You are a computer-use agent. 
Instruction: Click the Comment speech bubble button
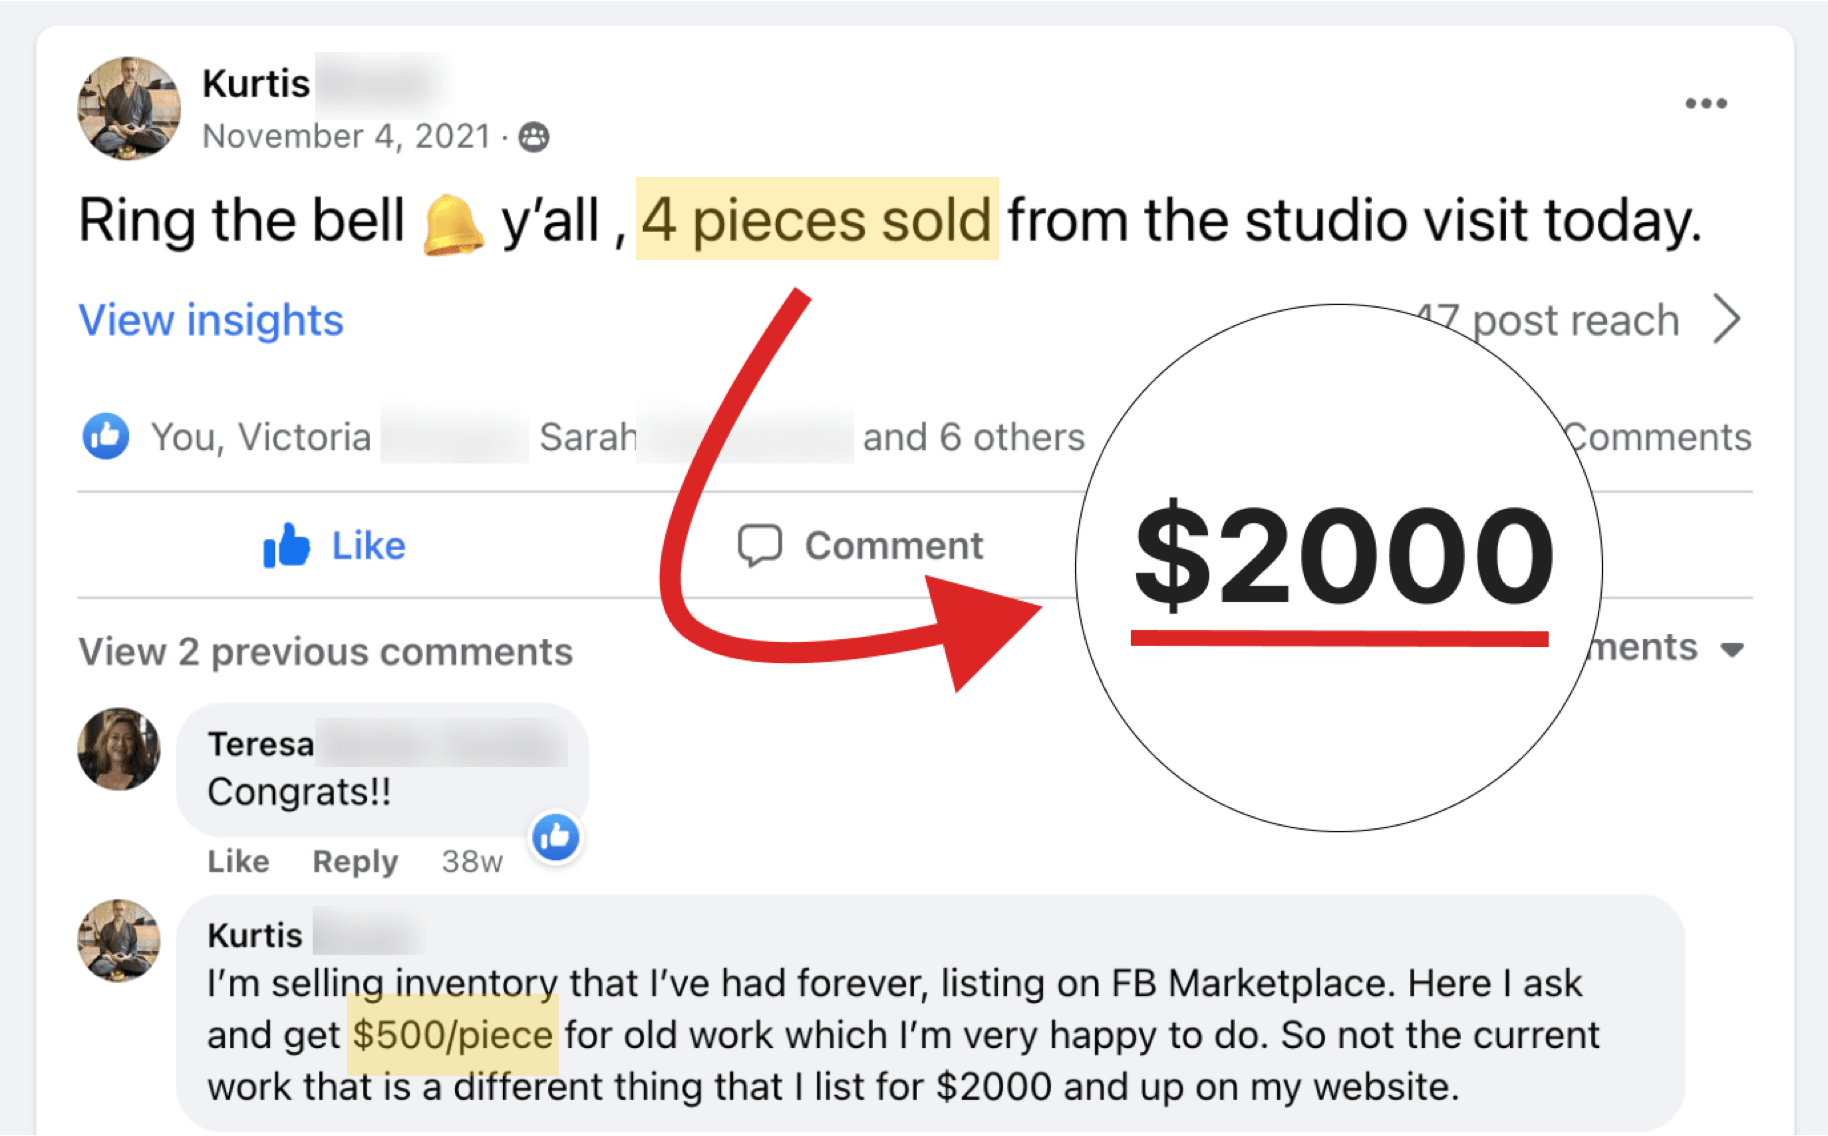(x=860, y=546)
